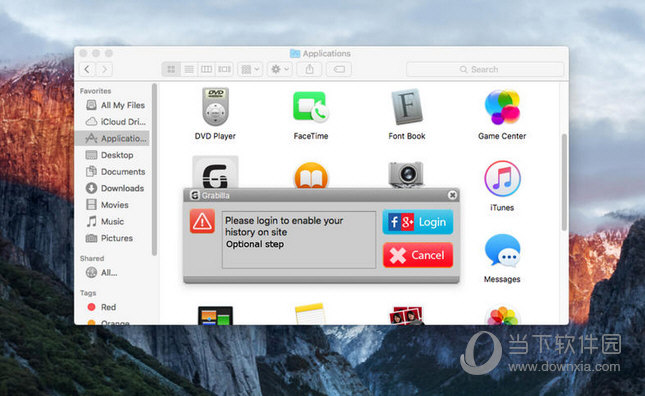Viewport: 645px width, 396px height.
Task: Select the Image Capture camera icon
Action: point(406,175)
